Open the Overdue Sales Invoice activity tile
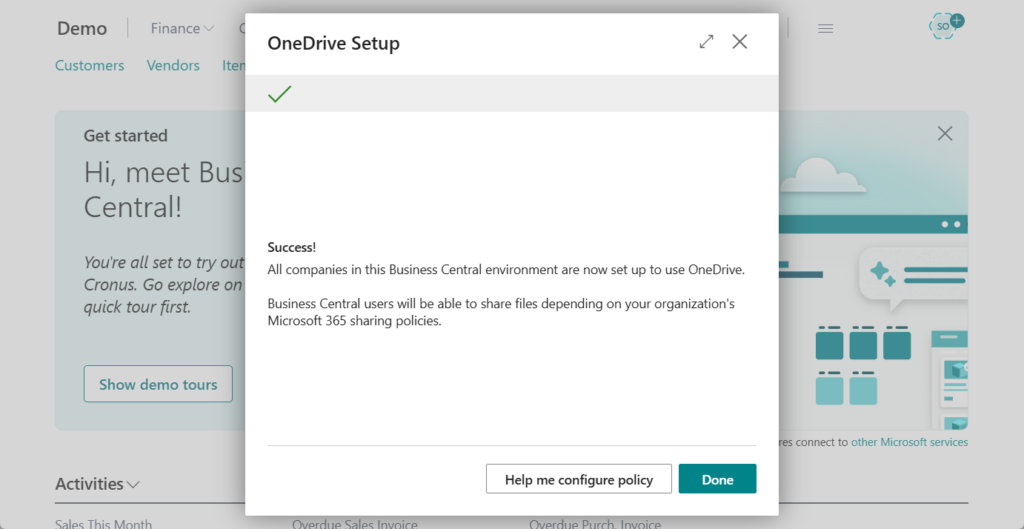1024x529 pixels. [355, 523]
